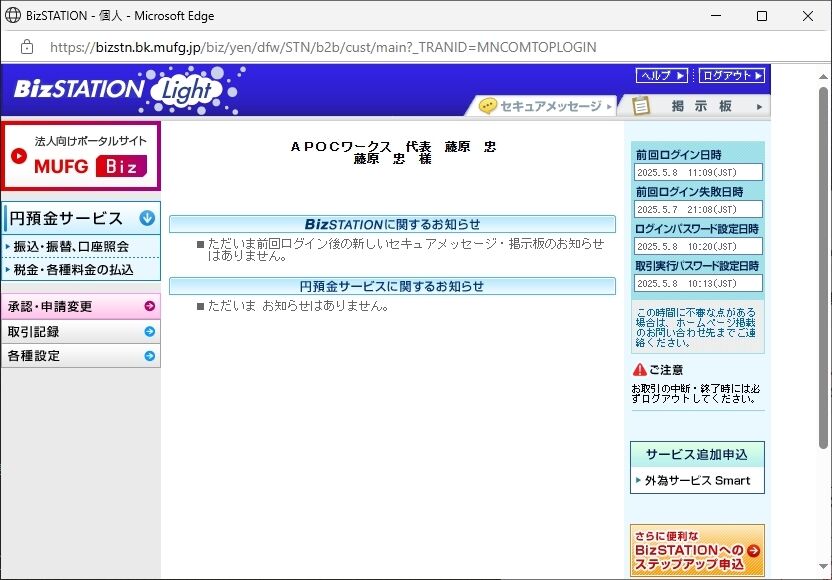Open 税金・各種料金の払込
The height and width of the screenshot is (580, 832).
(x=73, y=270)
